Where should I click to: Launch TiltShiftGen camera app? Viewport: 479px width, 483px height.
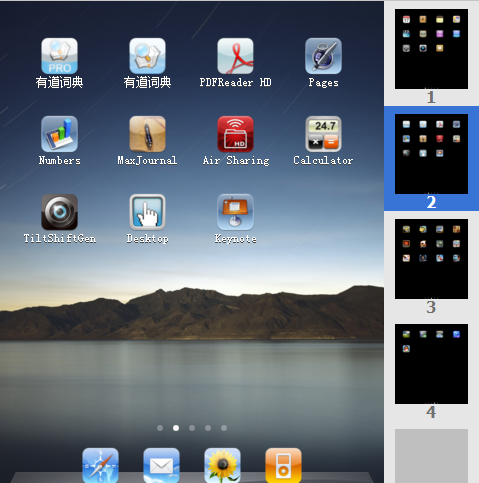point(59,212)
